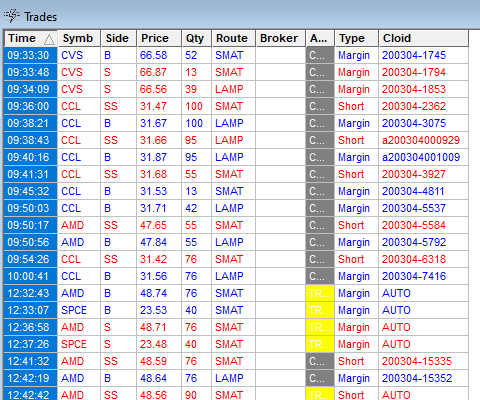
Task: Click Cloid 200304-3927
Action: (414, 174)
